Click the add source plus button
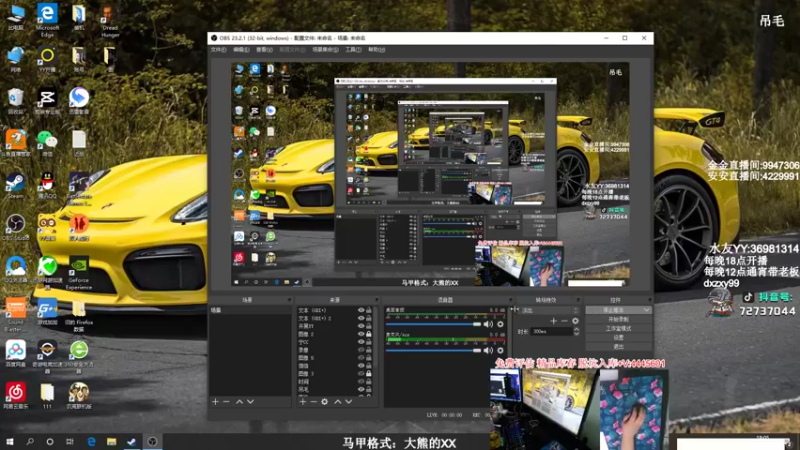Image resolution: width=800 pixels, height=450 pixels. coord(302,401)
